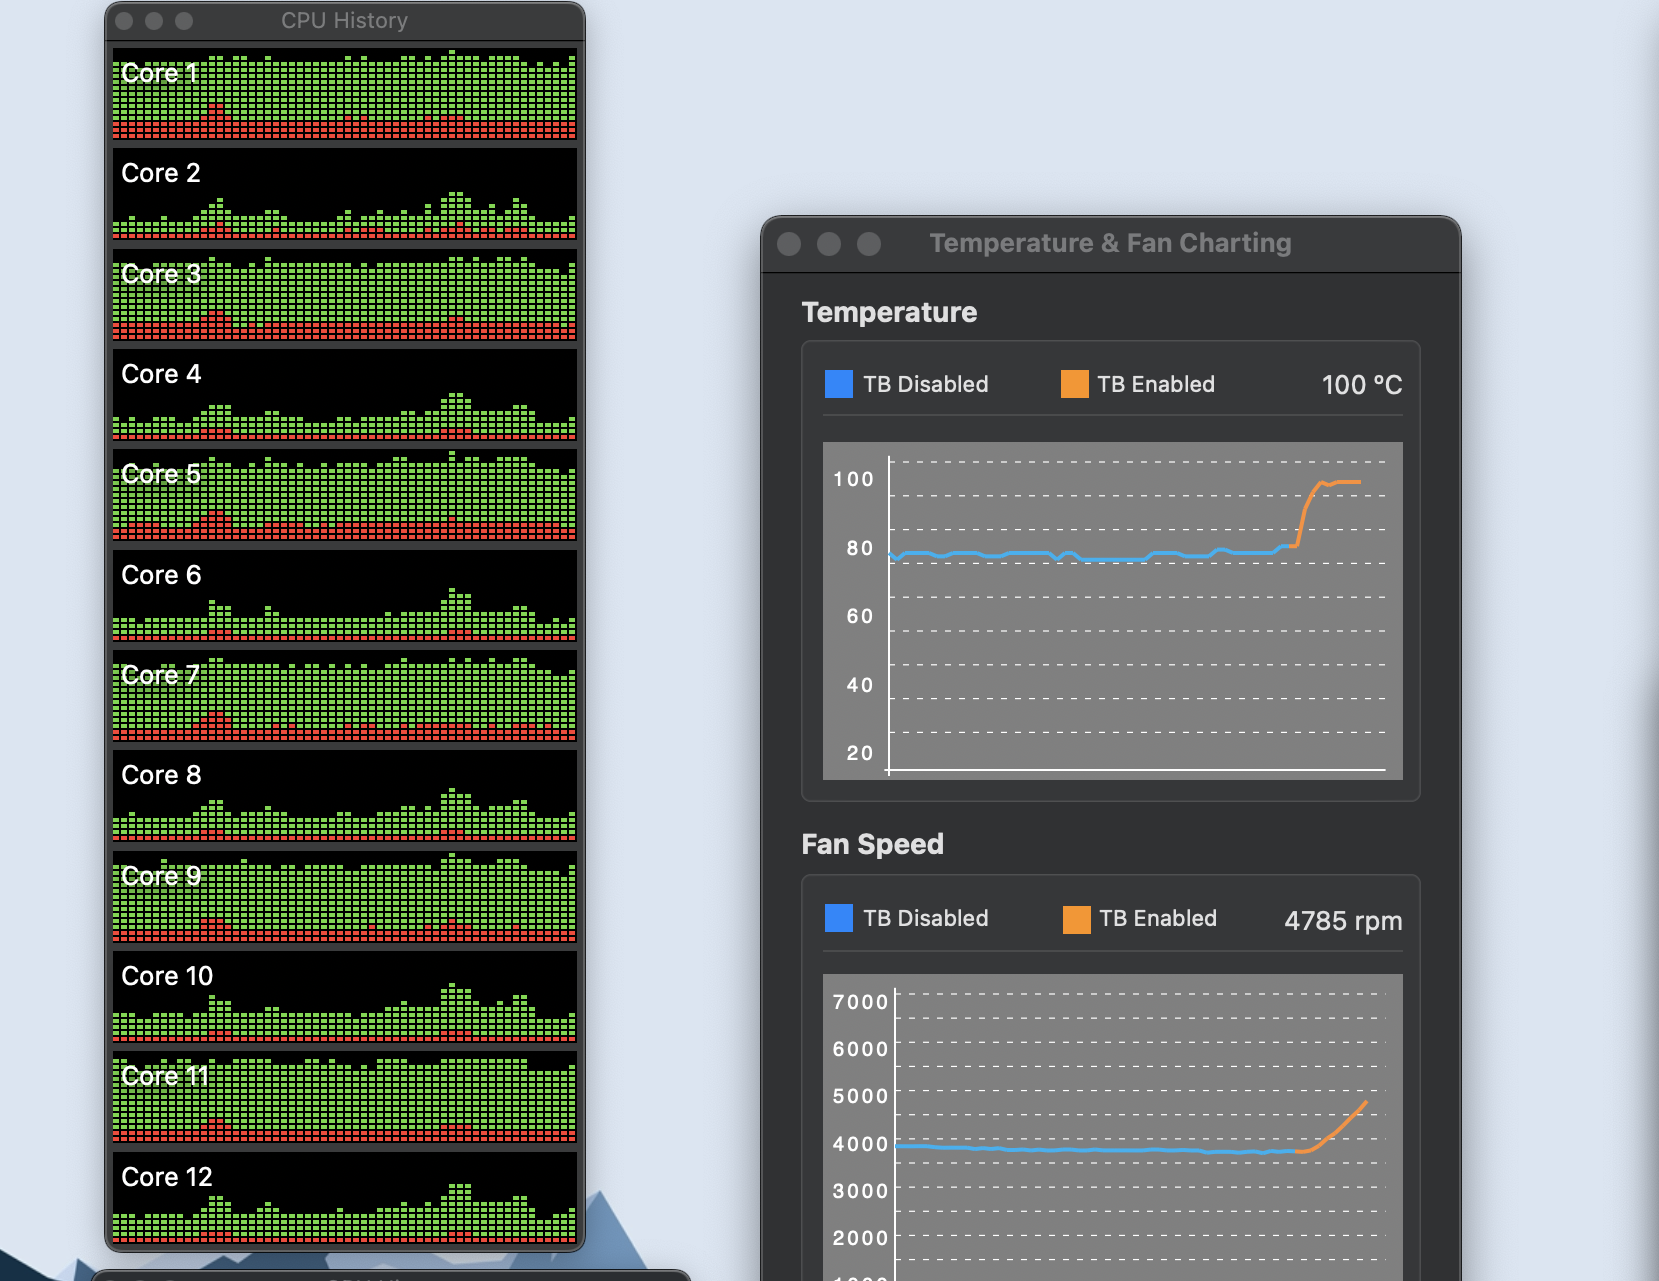Viewport: 1659px width, 1281px height.
Task: Close the CPU History window
Action: click(124, 21)
